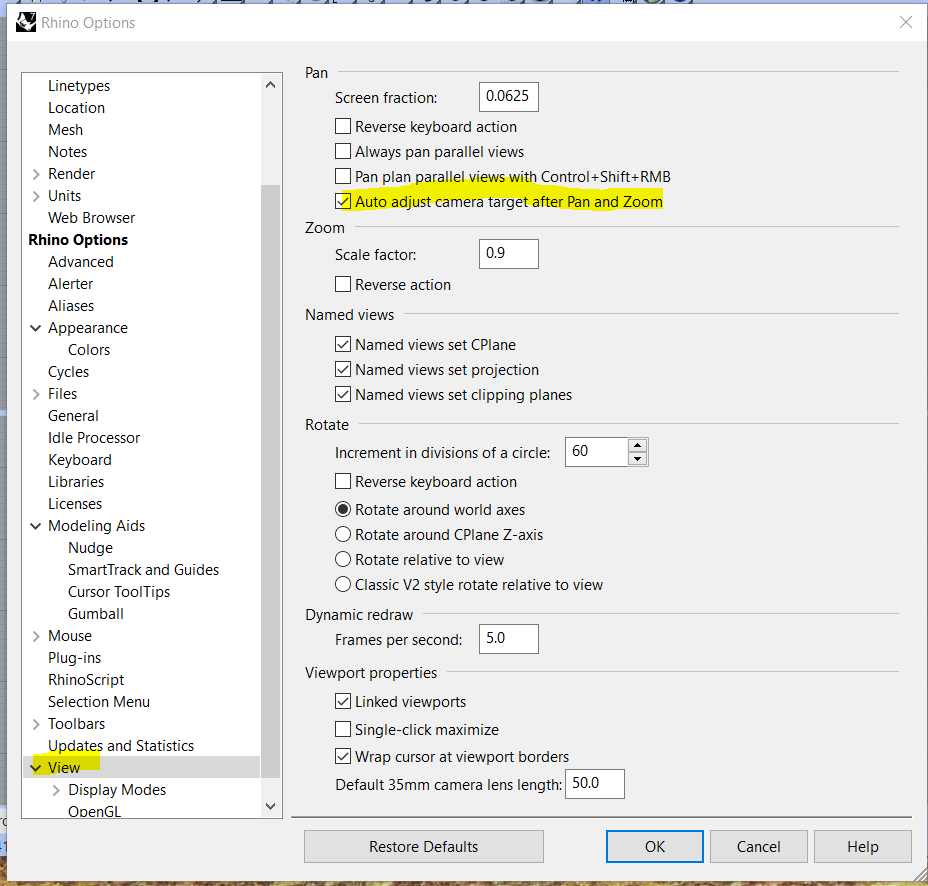Expand the Render tree node
Image resolution: width=928 pixels, height=886 pixels.
pyautogui.click(x=36, y=174)
